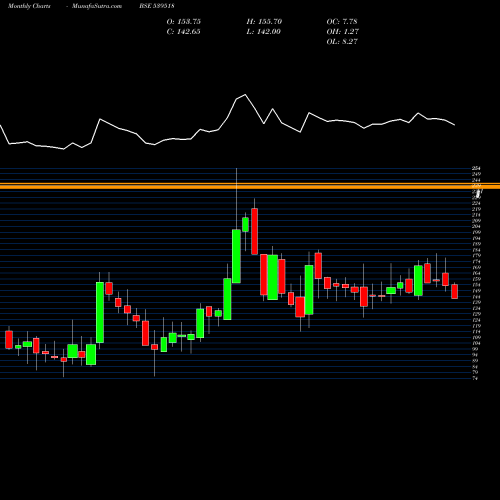Screen dimensions: 500x500
Task: Click the 224 price axis label
Action: [476, 203]
